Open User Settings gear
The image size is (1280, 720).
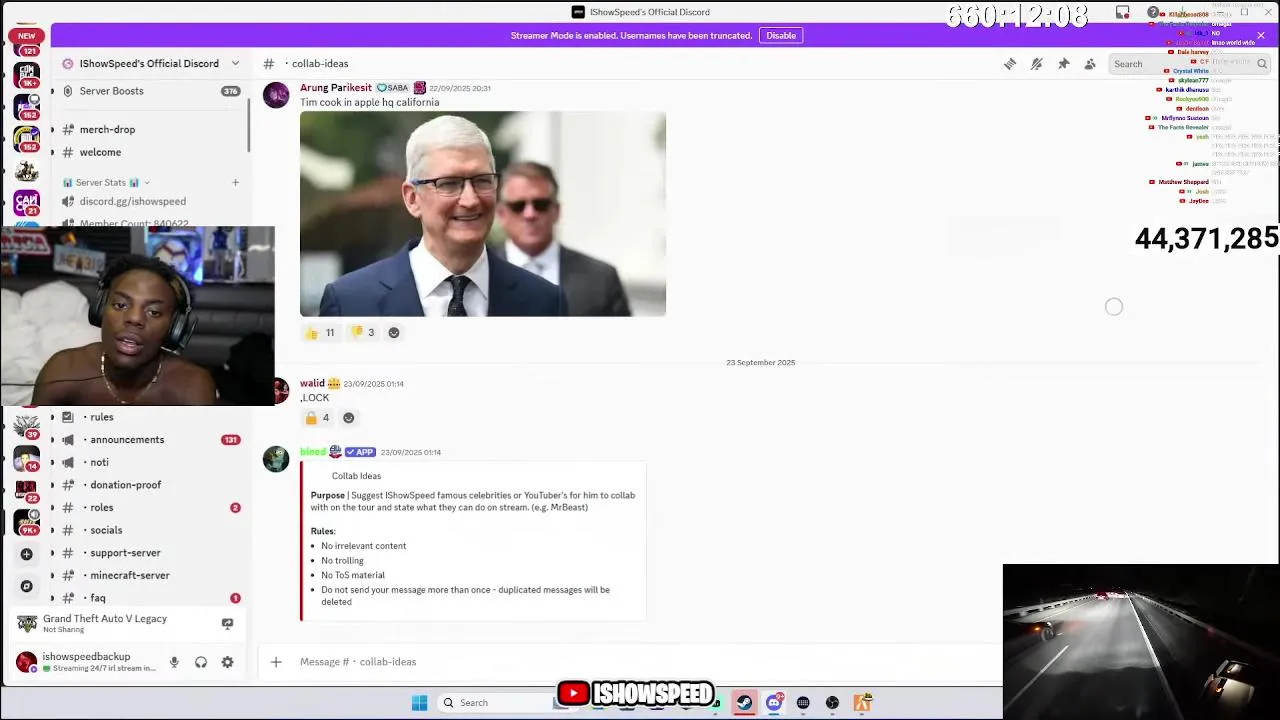[227, 662]
